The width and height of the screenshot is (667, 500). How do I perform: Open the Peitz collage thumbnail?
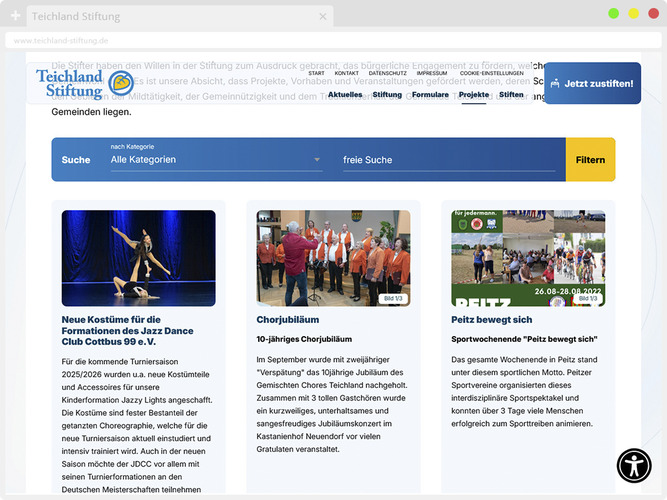click(x=528, y=258)
